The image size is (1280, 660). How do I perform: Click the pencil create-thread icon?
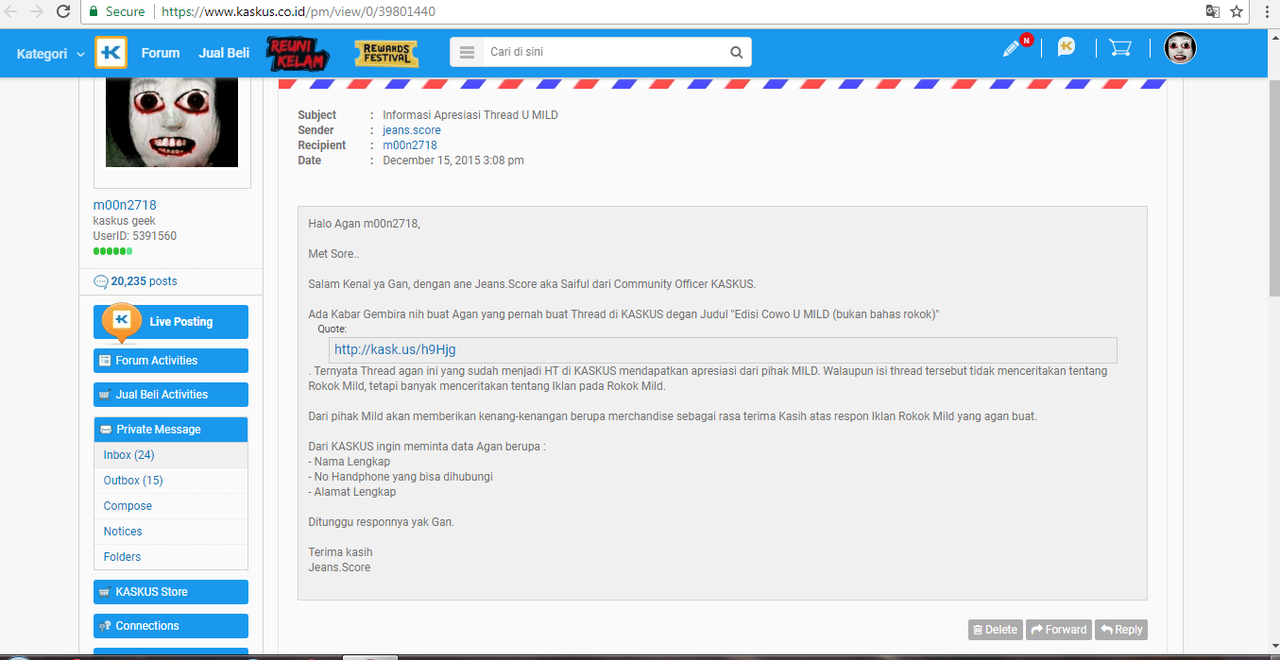point(1012,48)
